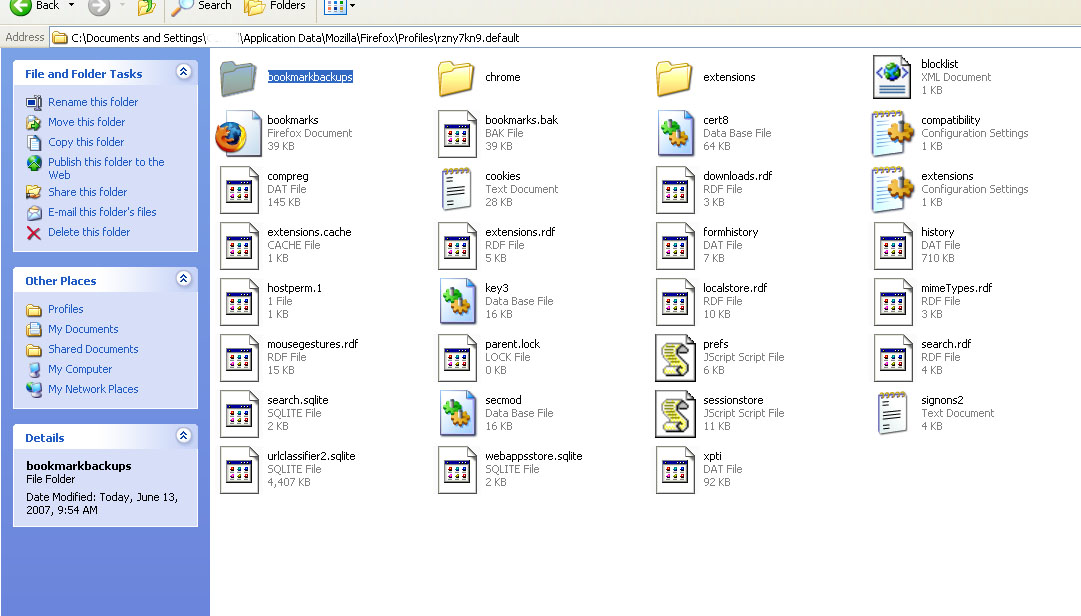Viewport: 1081px width, 616px height.
Task: Click the Rename this folder link
Action: 93,102
